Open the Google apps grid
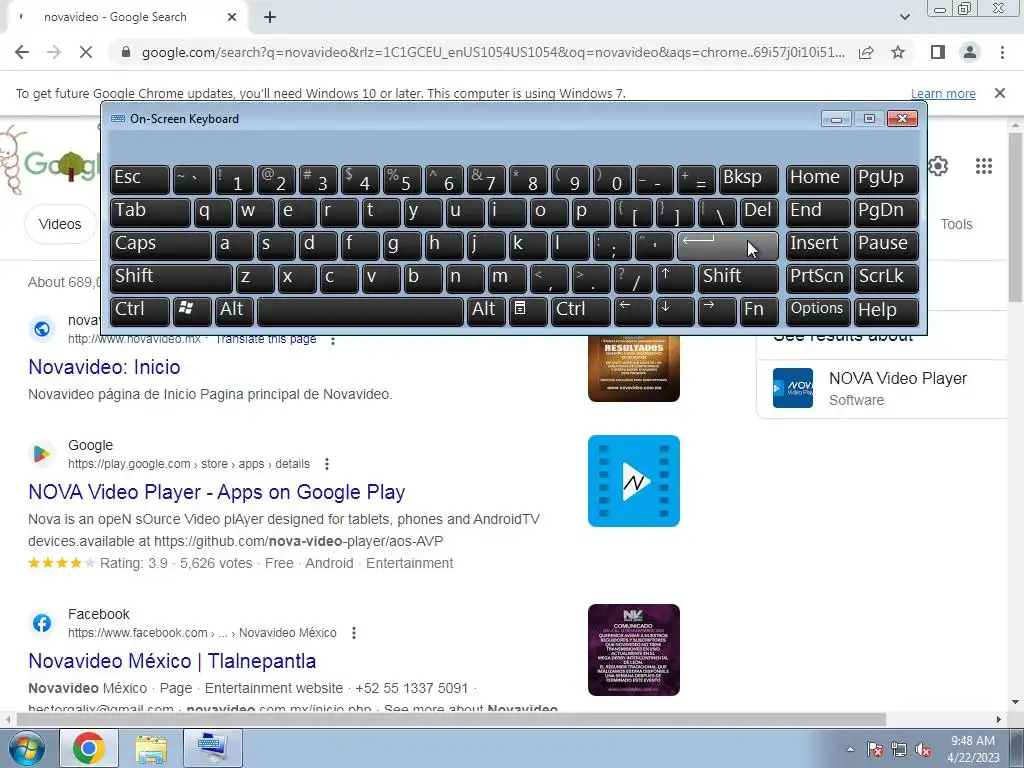 click(x=984, y=166)
